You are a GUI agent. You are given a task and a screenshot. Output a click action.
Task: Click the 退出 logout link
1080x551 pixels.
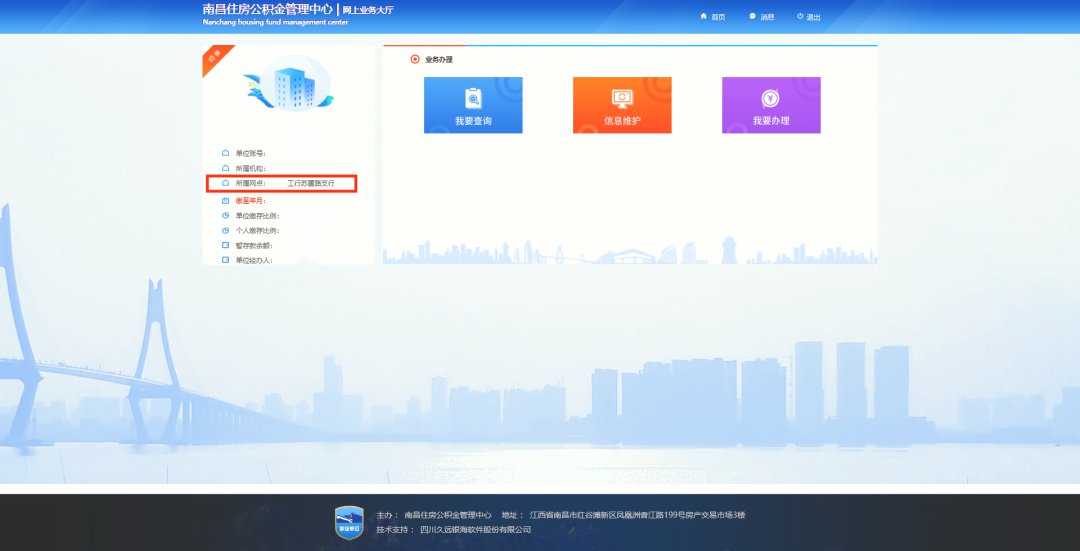[x=813, y=17]
